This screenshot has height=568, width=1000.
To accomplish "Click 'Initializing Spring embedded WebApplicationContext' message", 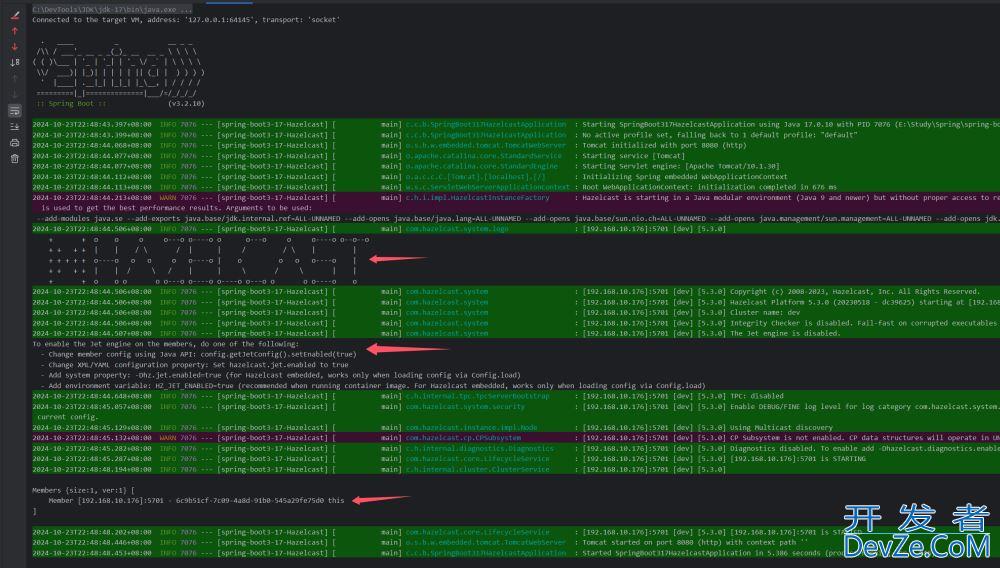I will click(x=685, y=177).
